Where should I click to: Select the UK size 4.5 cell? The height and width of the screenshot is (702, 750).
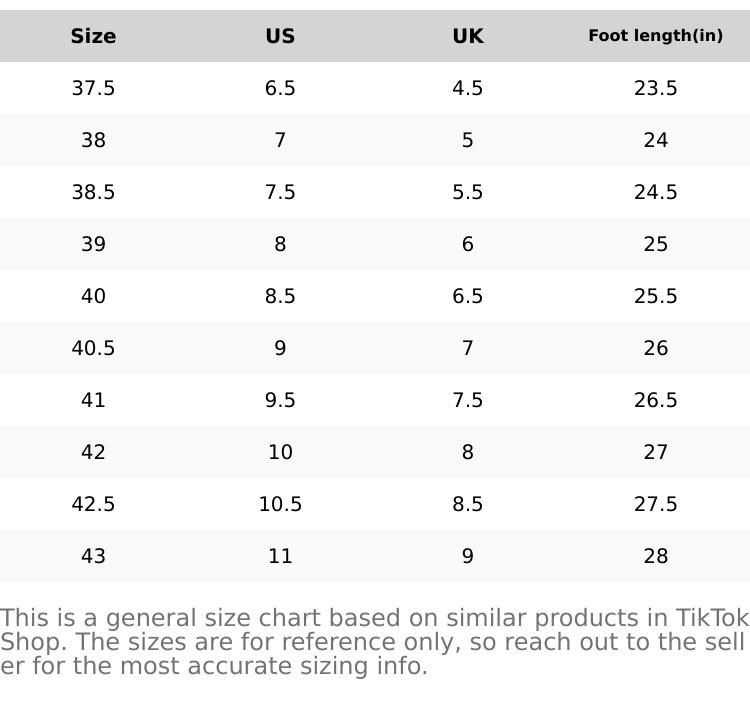[x=467, y=89]
